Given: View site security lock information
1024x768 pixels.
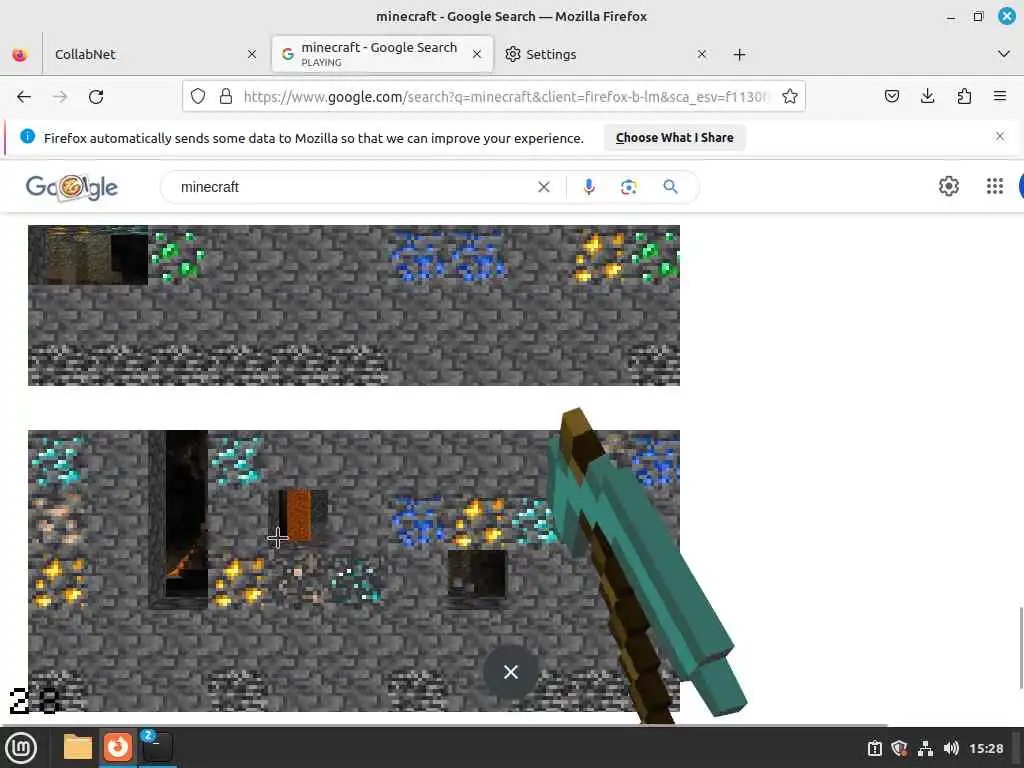Looking at the screenshot, I should [226, 97].
